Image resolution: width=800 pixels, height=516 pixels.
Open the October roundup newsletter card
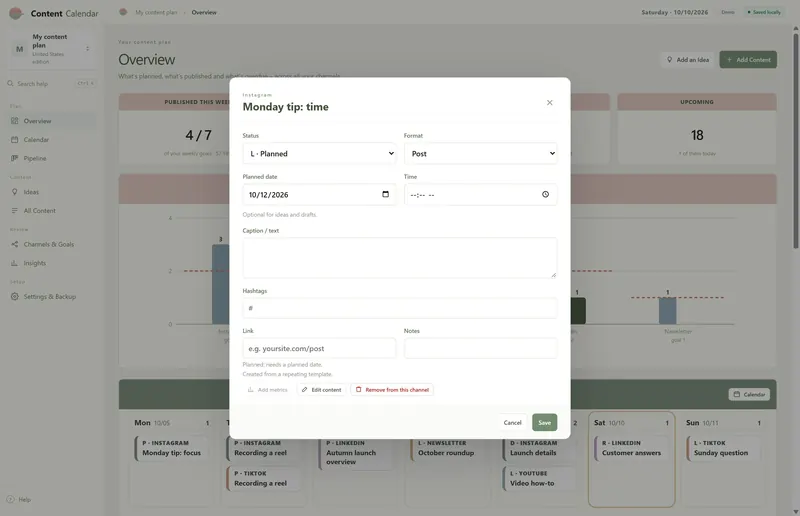point(447,448)
